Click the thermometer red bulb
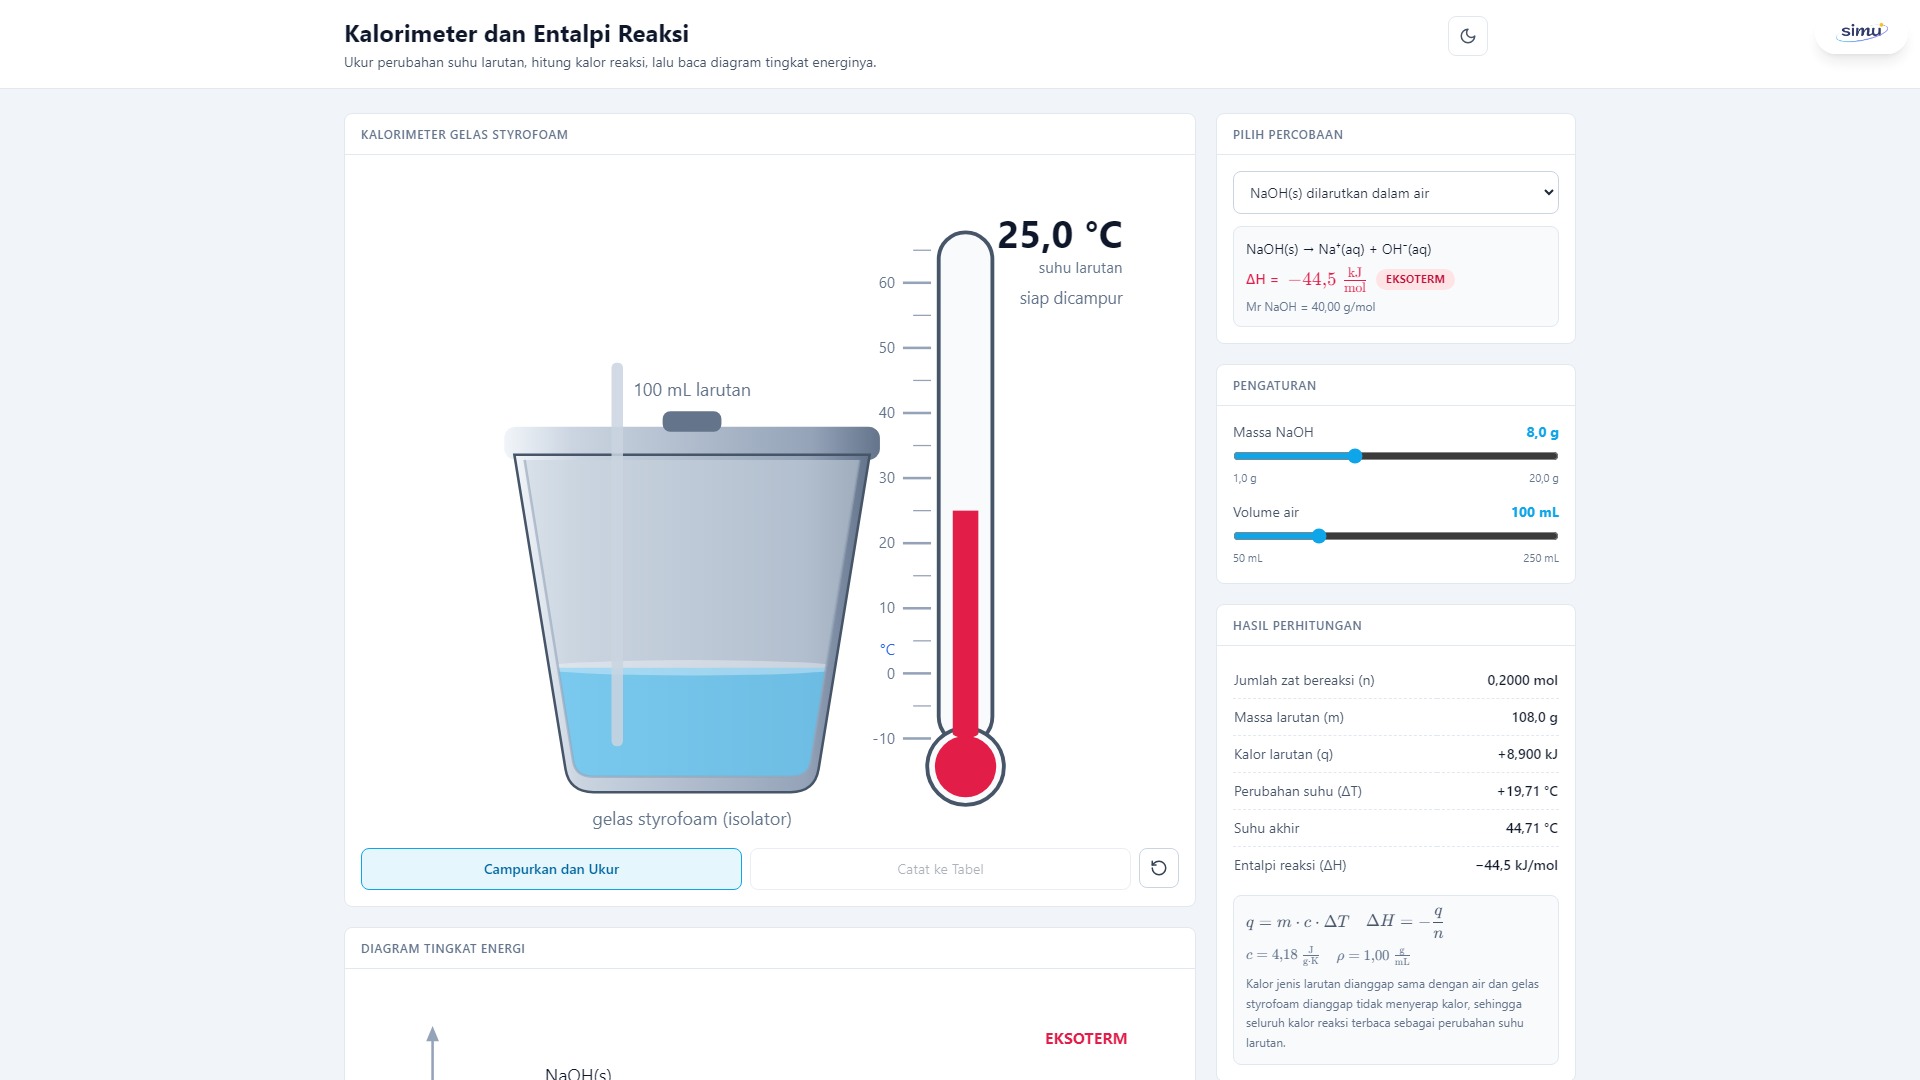This screenshot has width=1920, height=1080. [x=965, y=767]
